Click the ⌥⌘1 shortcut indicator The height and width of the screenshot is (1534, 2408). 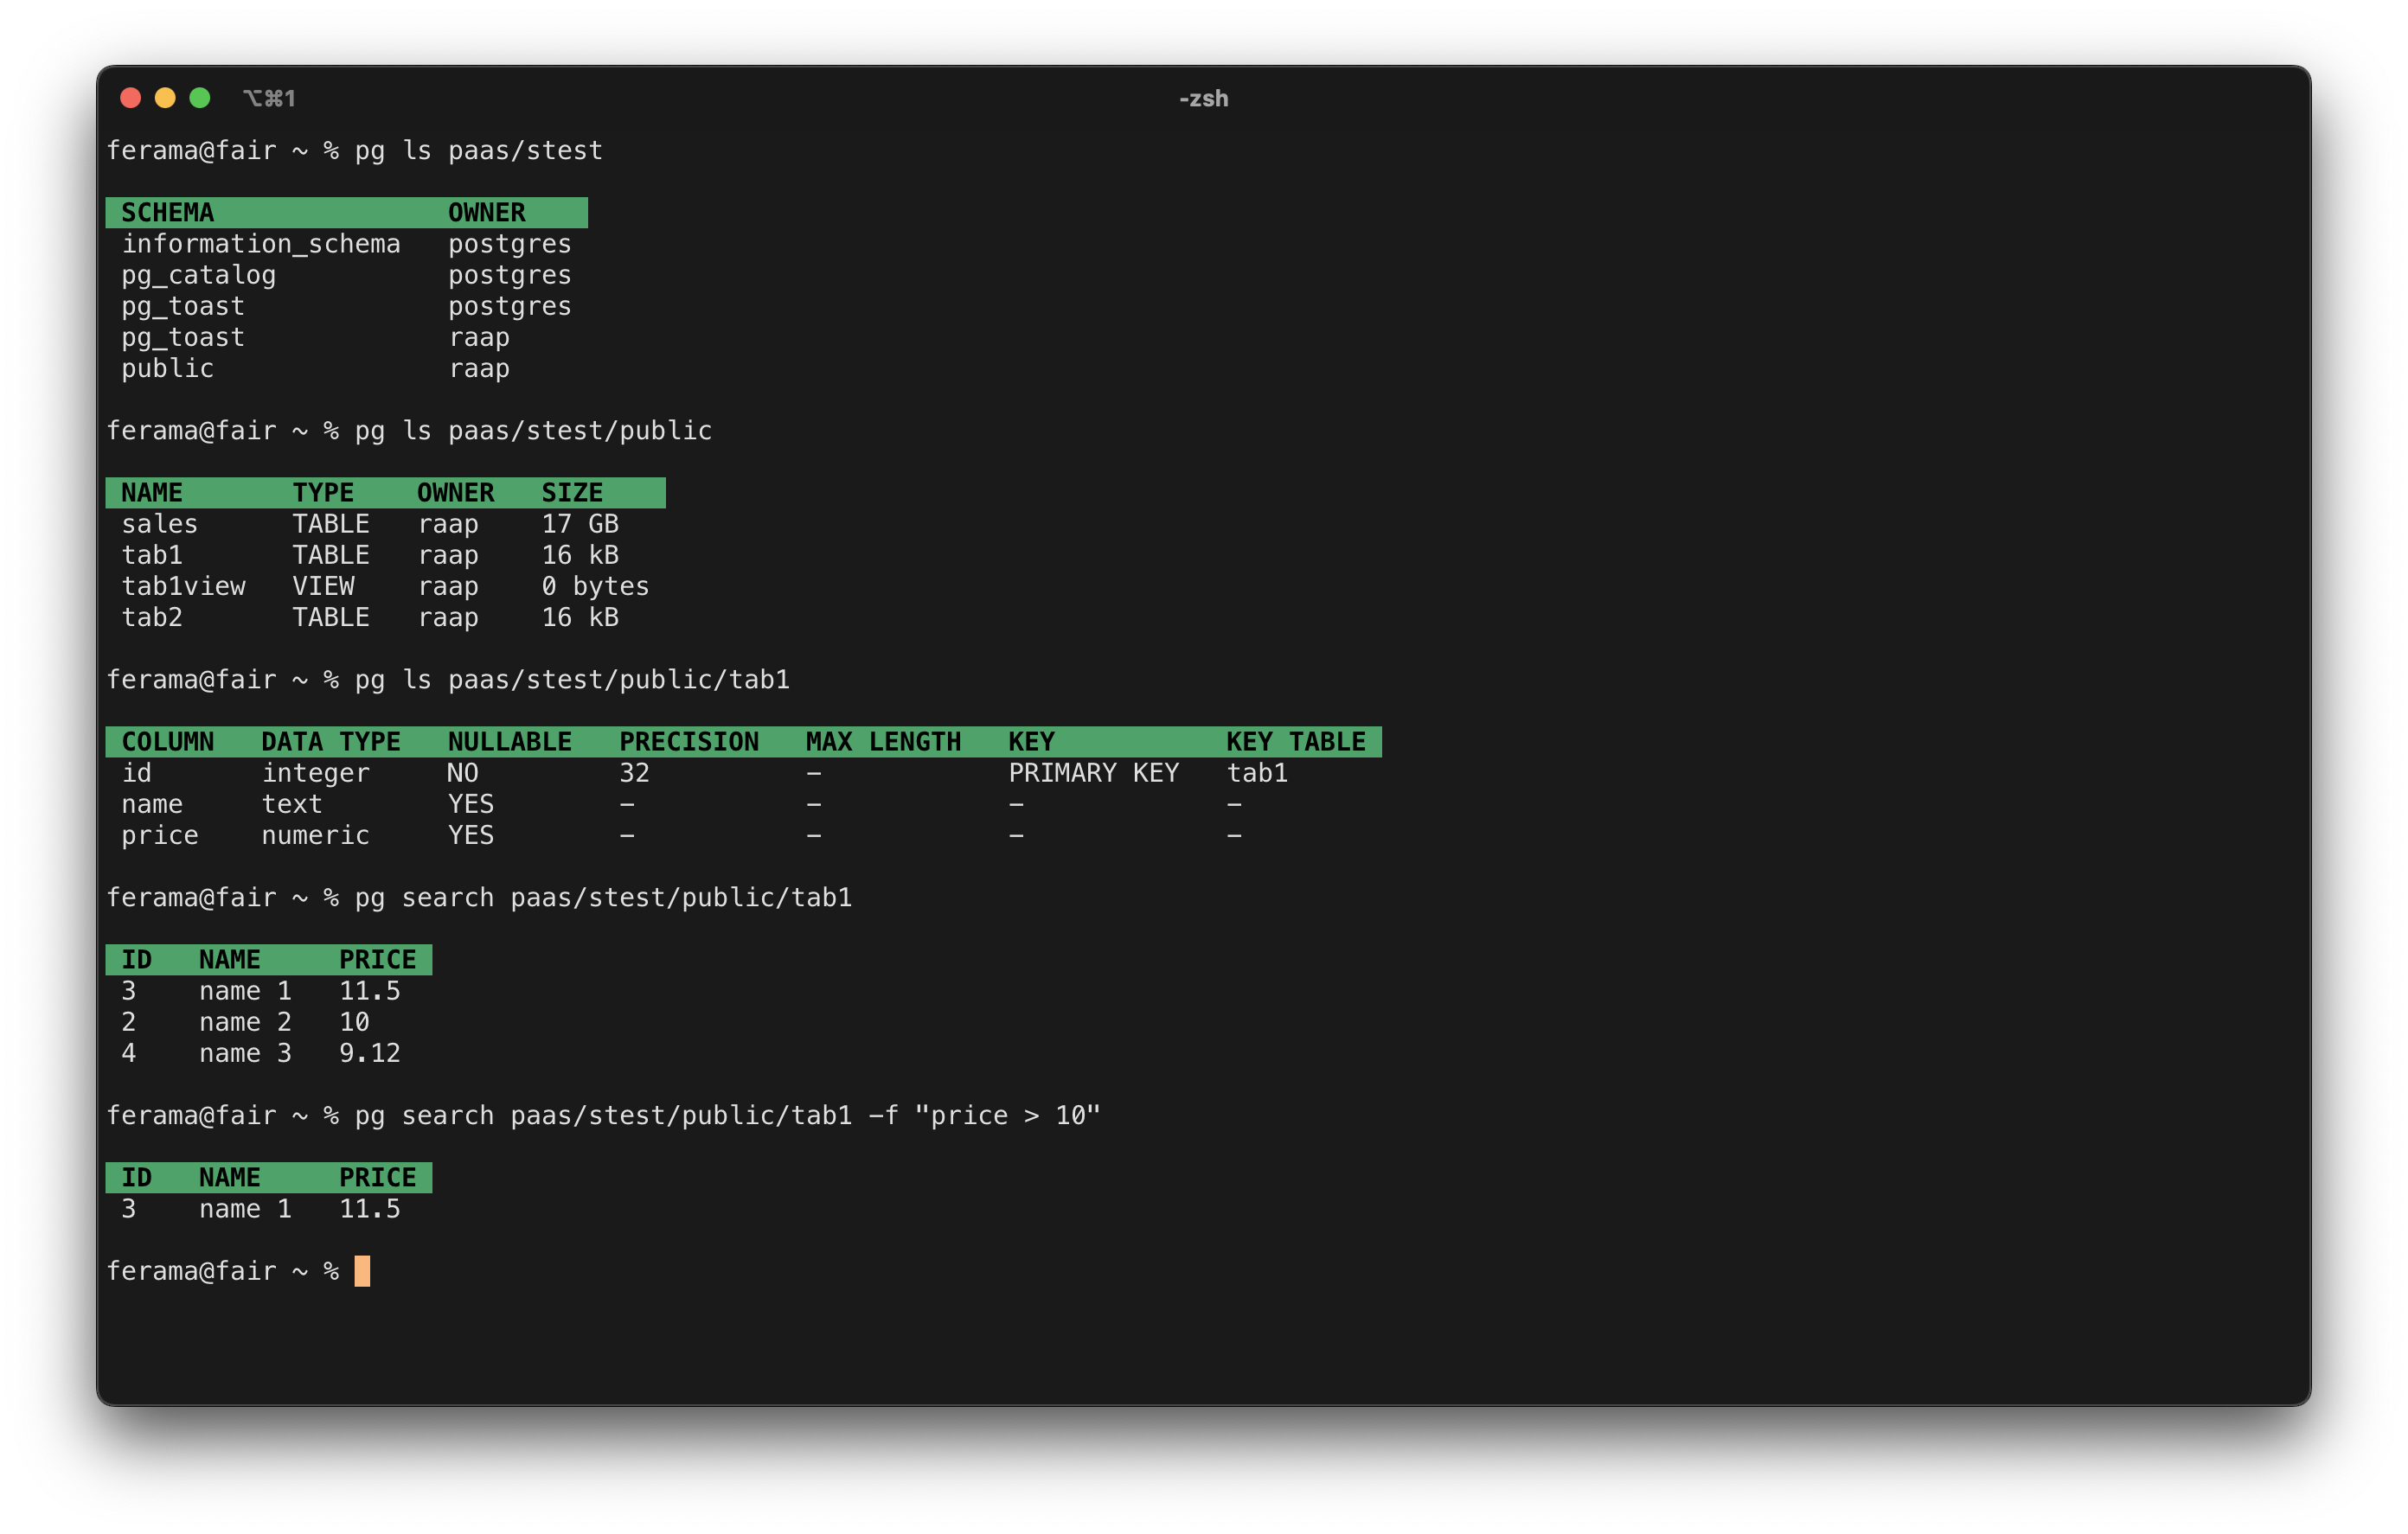[x=269, y=98]
